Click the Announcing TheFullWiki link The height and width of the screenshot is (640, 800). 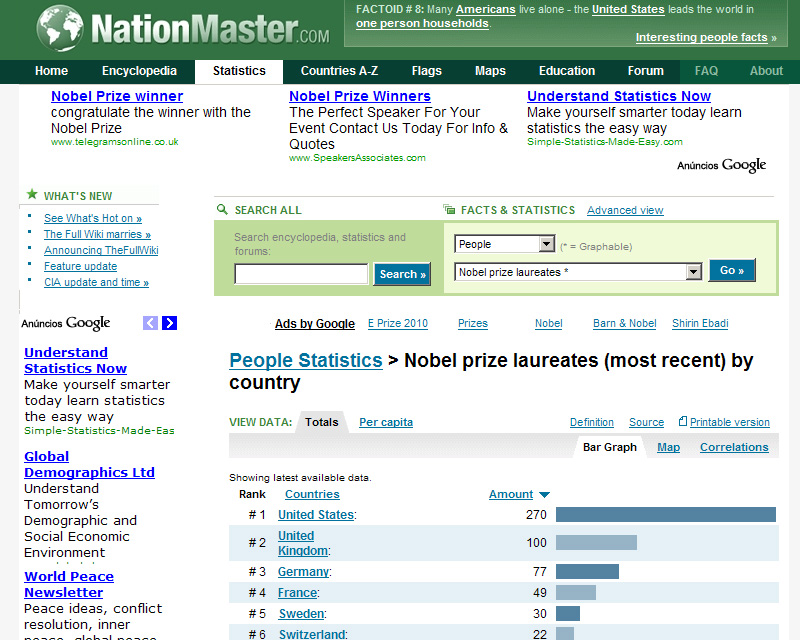click(101, 250)
